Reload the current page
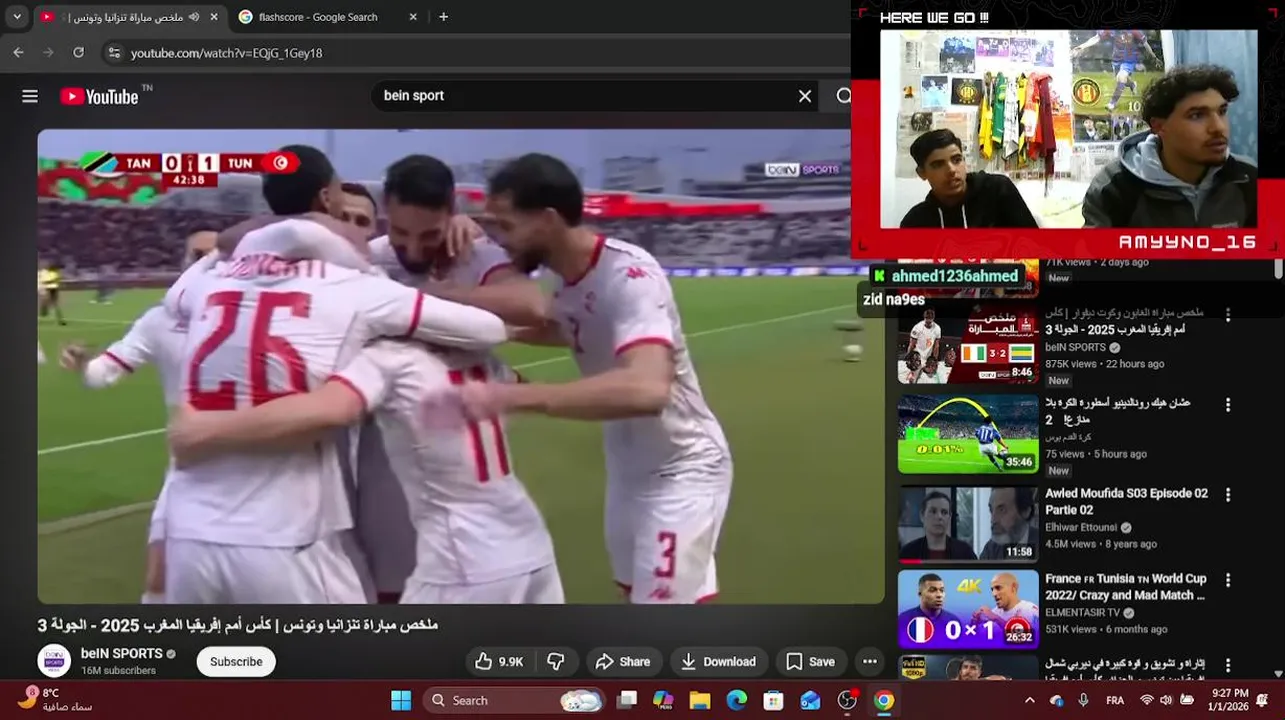1285x720 pixels. coord(79,53)
